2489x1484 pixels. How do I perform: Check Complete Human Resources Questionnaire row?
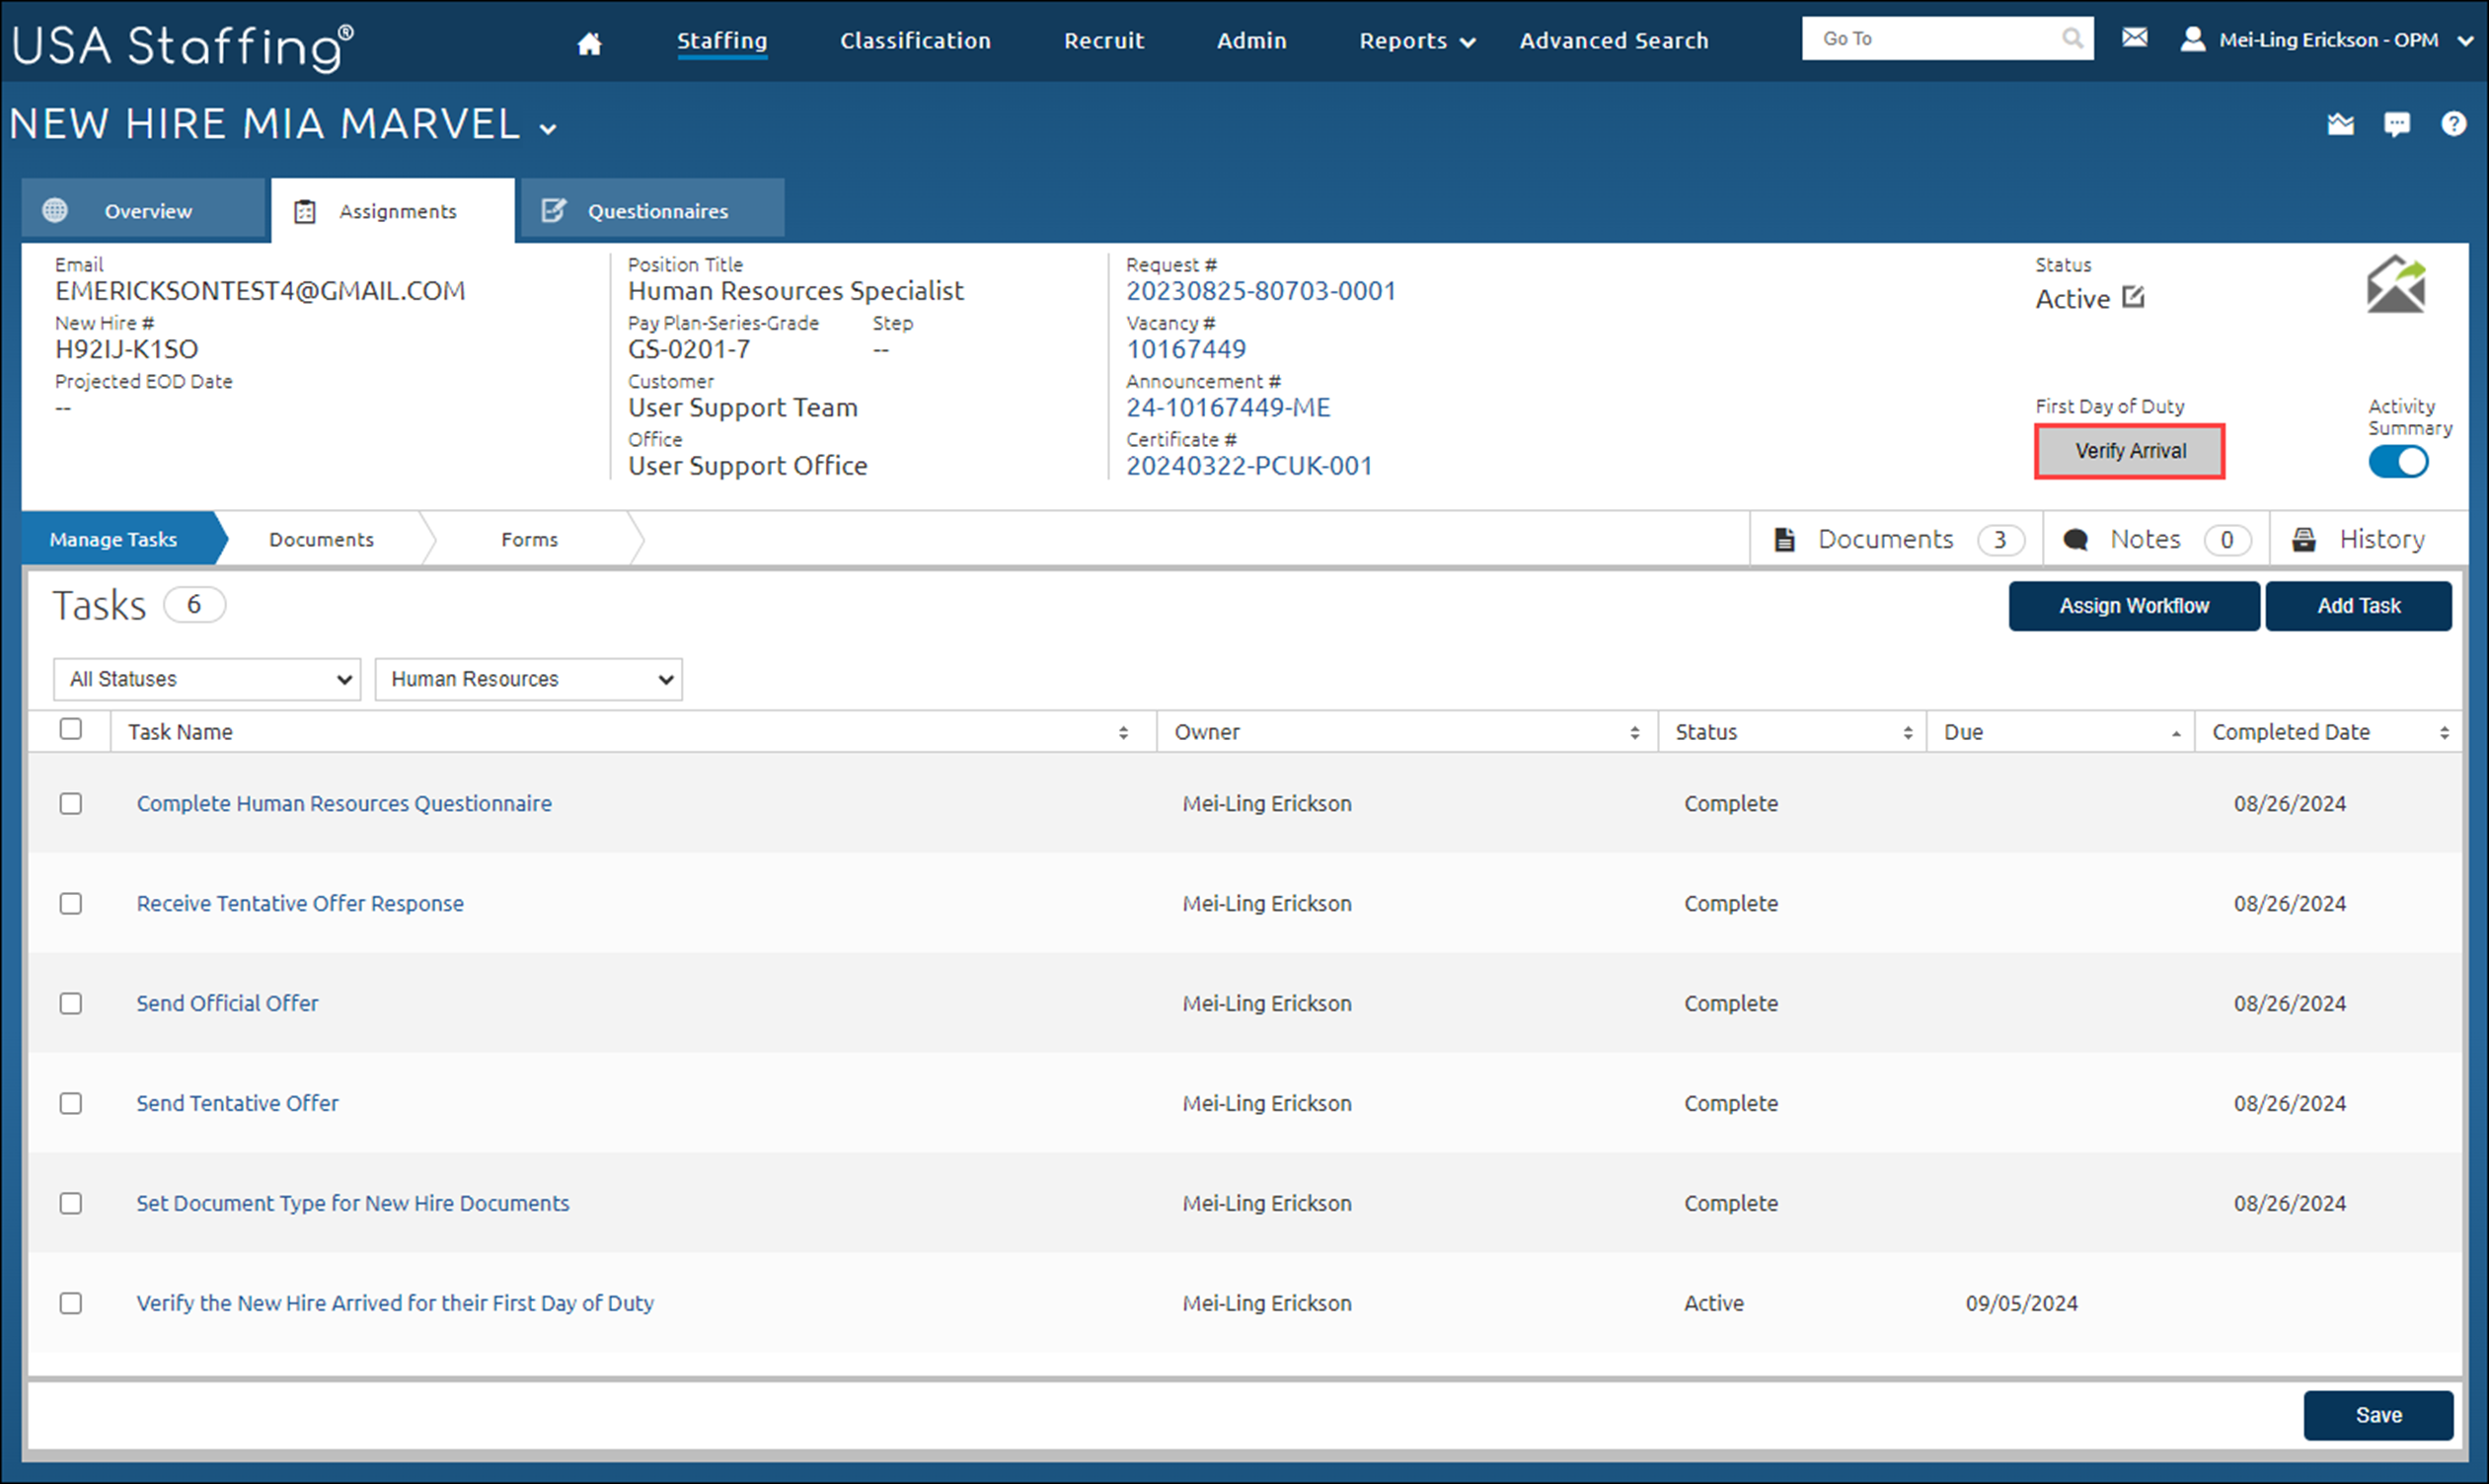pos(70,804)
